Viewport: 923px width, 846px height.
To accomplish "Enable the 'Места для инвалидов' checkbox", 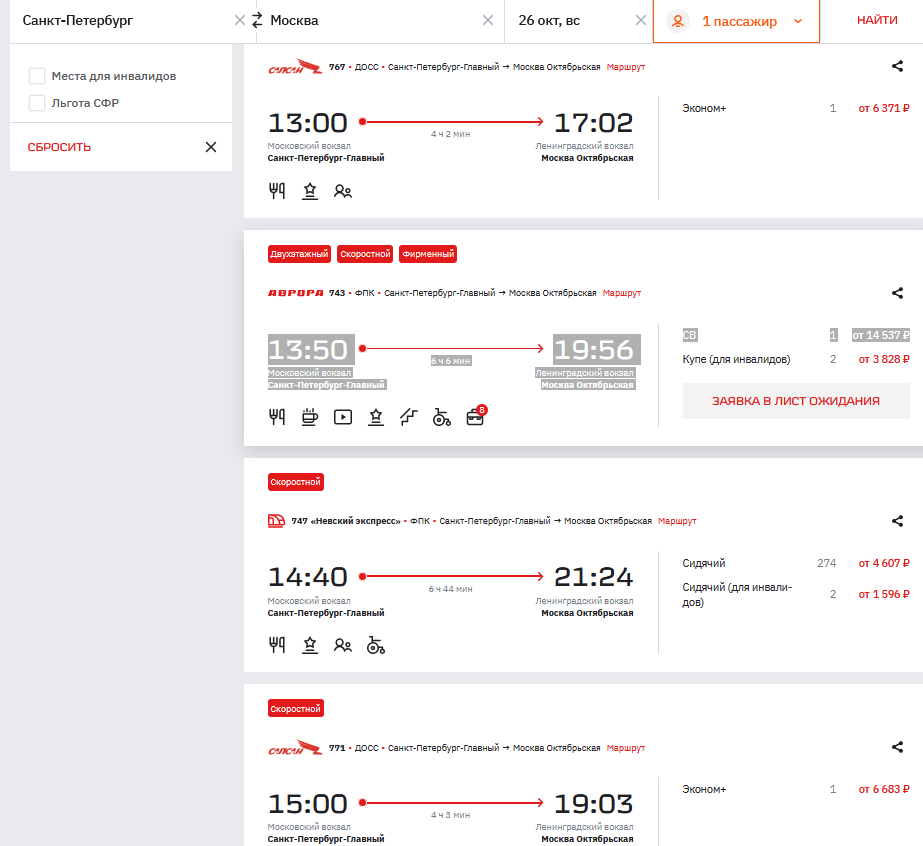I will click(x=37, y=76).
